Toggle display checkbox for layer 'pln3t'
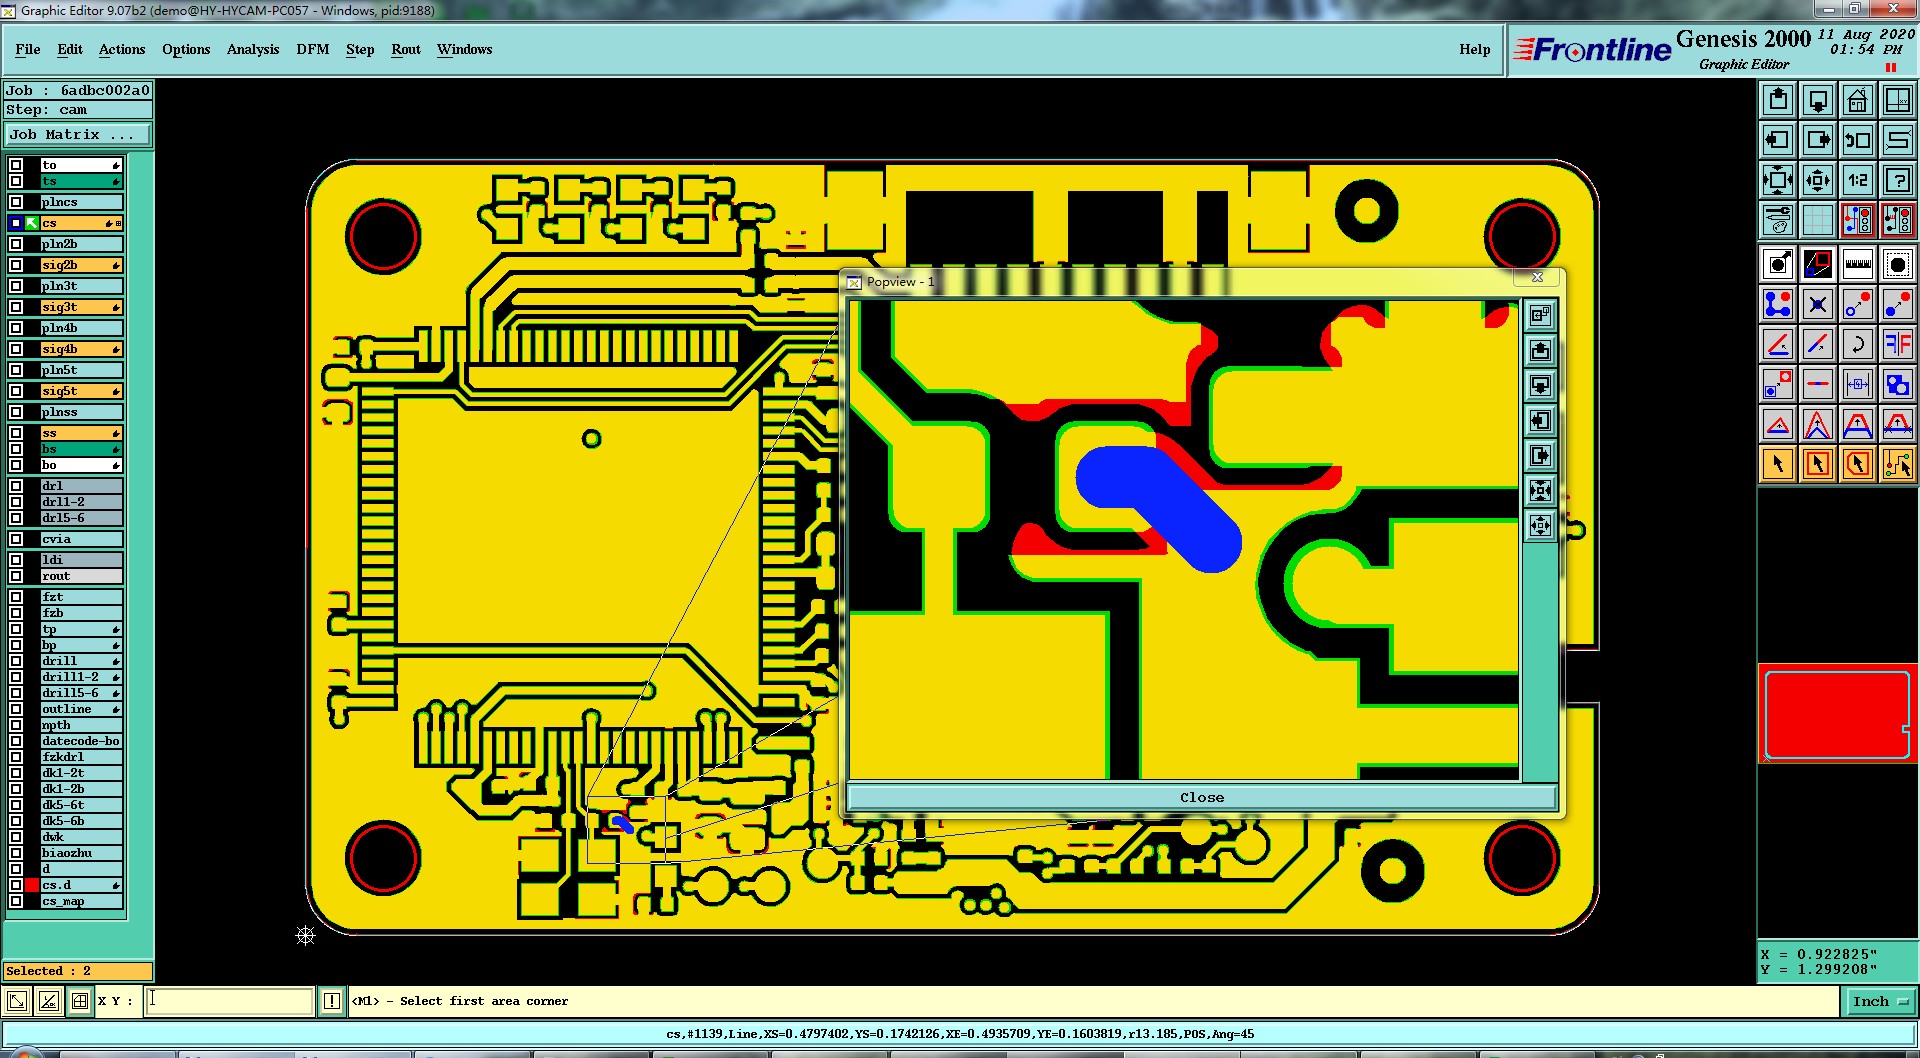Screen dimensions: 1920x1058 click(16, 286)
